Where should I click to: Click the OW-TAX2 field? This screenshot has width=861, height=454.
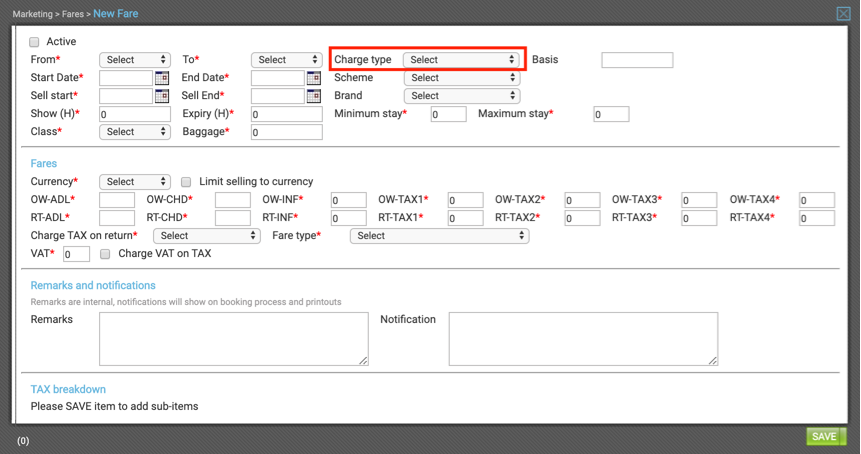click(x=583, y=200)
